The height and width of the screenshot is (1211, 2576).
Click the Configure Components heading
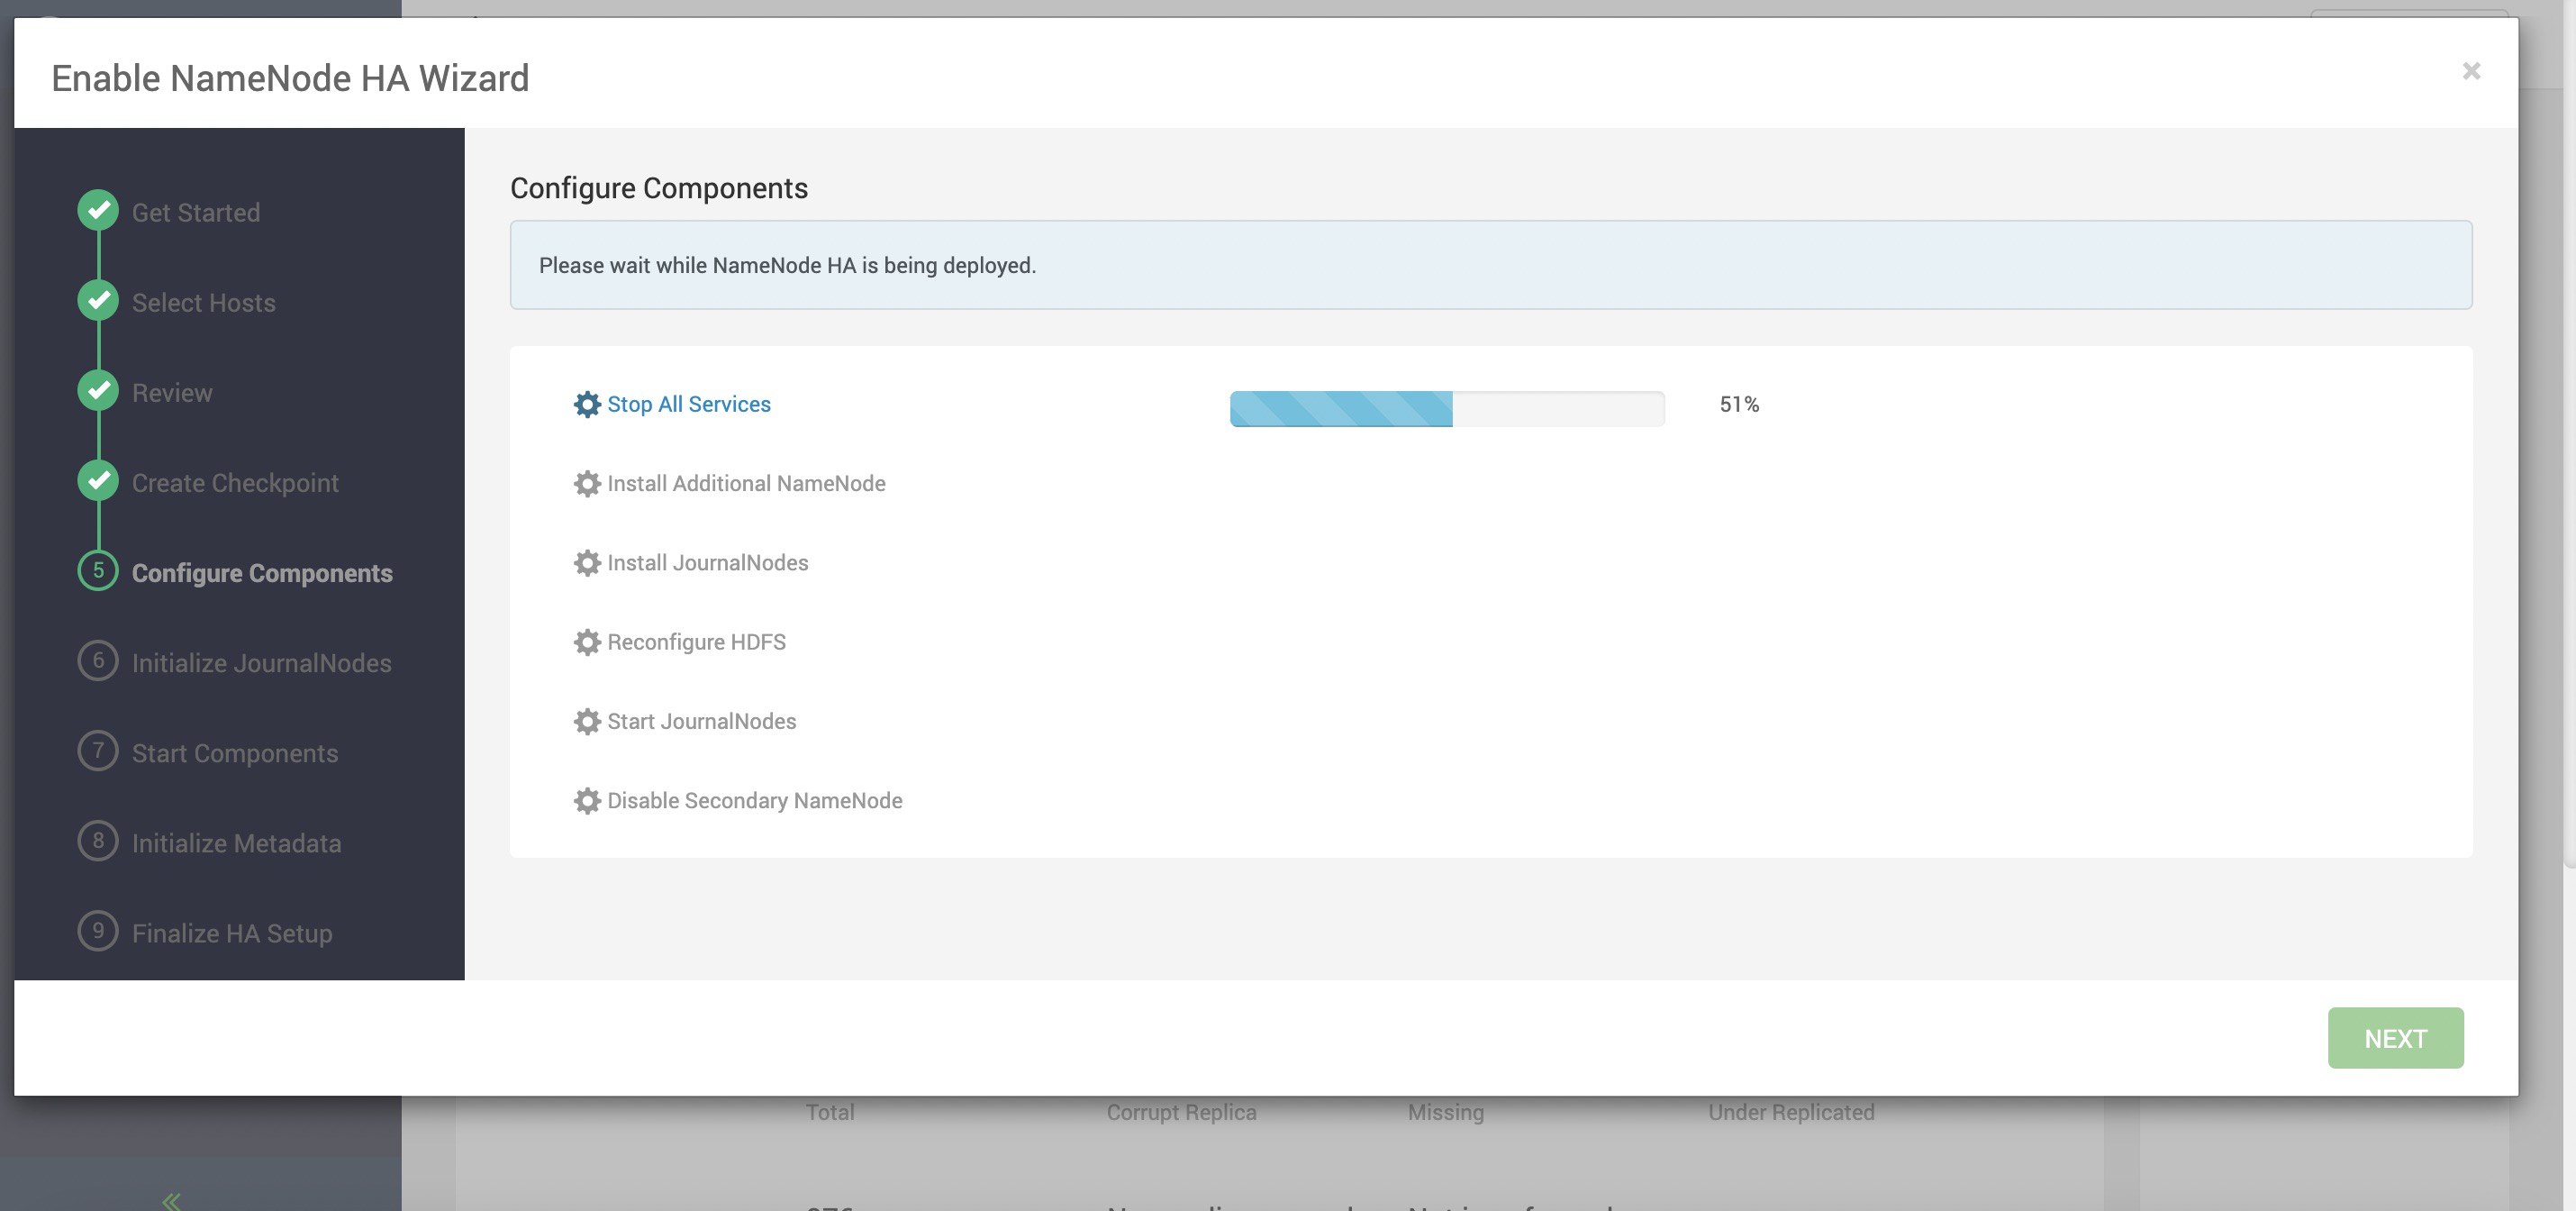tap(659, 188)
